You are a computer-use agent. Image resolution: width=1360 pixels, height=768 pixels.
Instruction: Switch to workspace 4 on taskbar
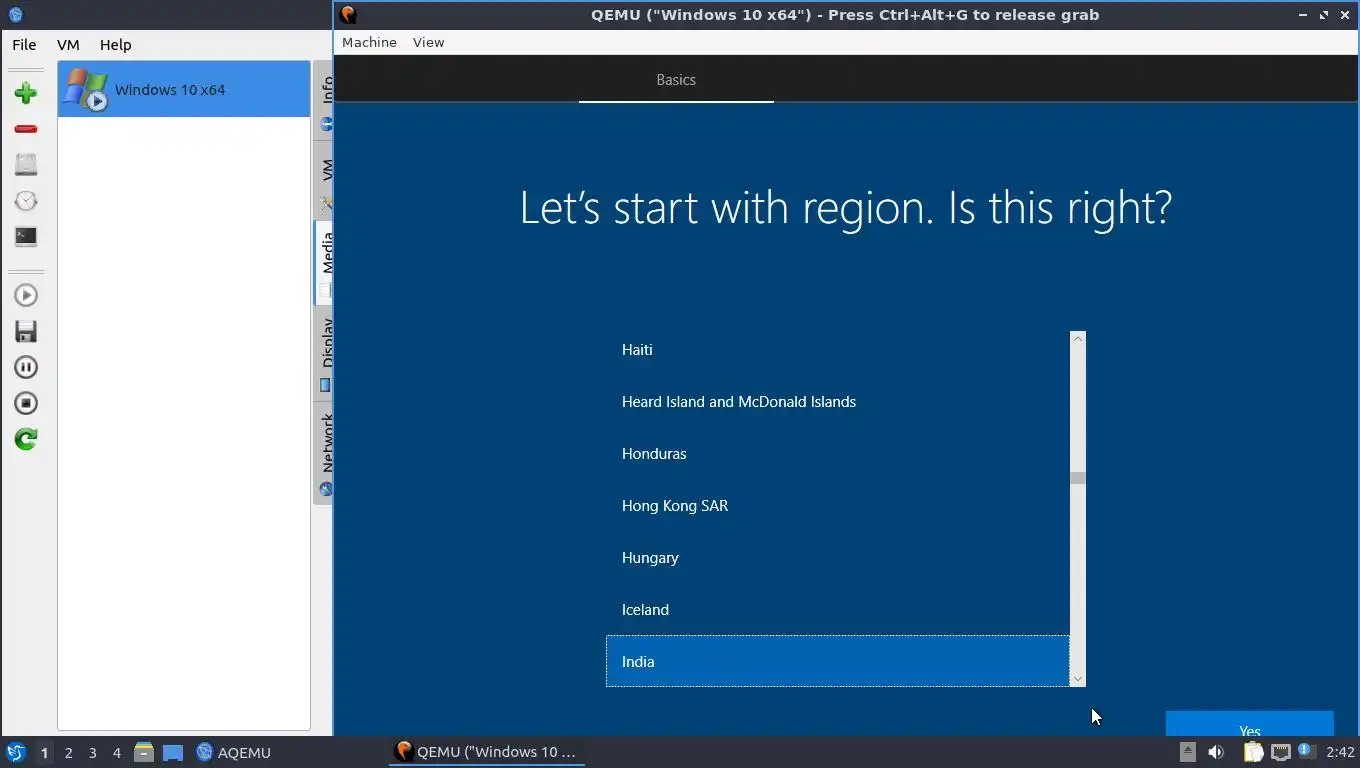(x=117, y=753)
